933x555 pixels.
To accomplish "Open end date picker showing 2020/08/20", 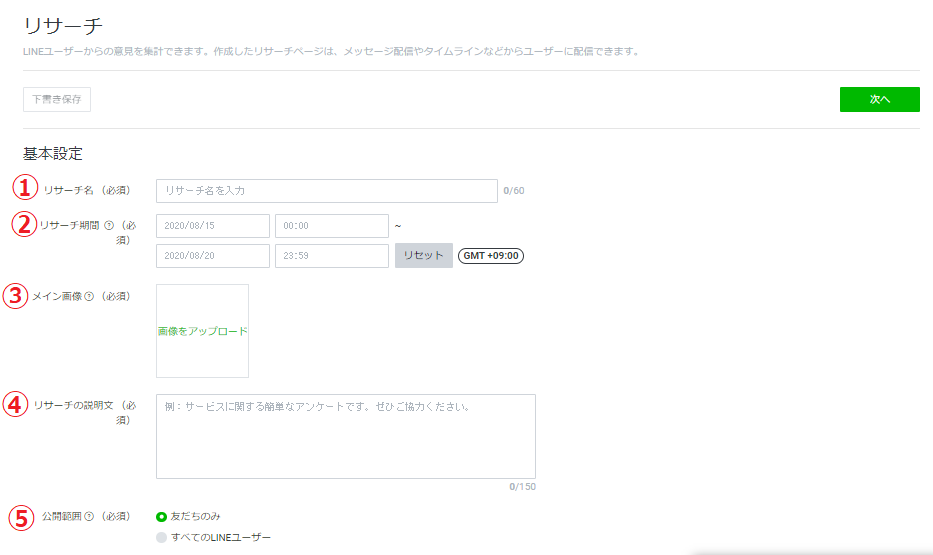I will [x=213, y=256].
